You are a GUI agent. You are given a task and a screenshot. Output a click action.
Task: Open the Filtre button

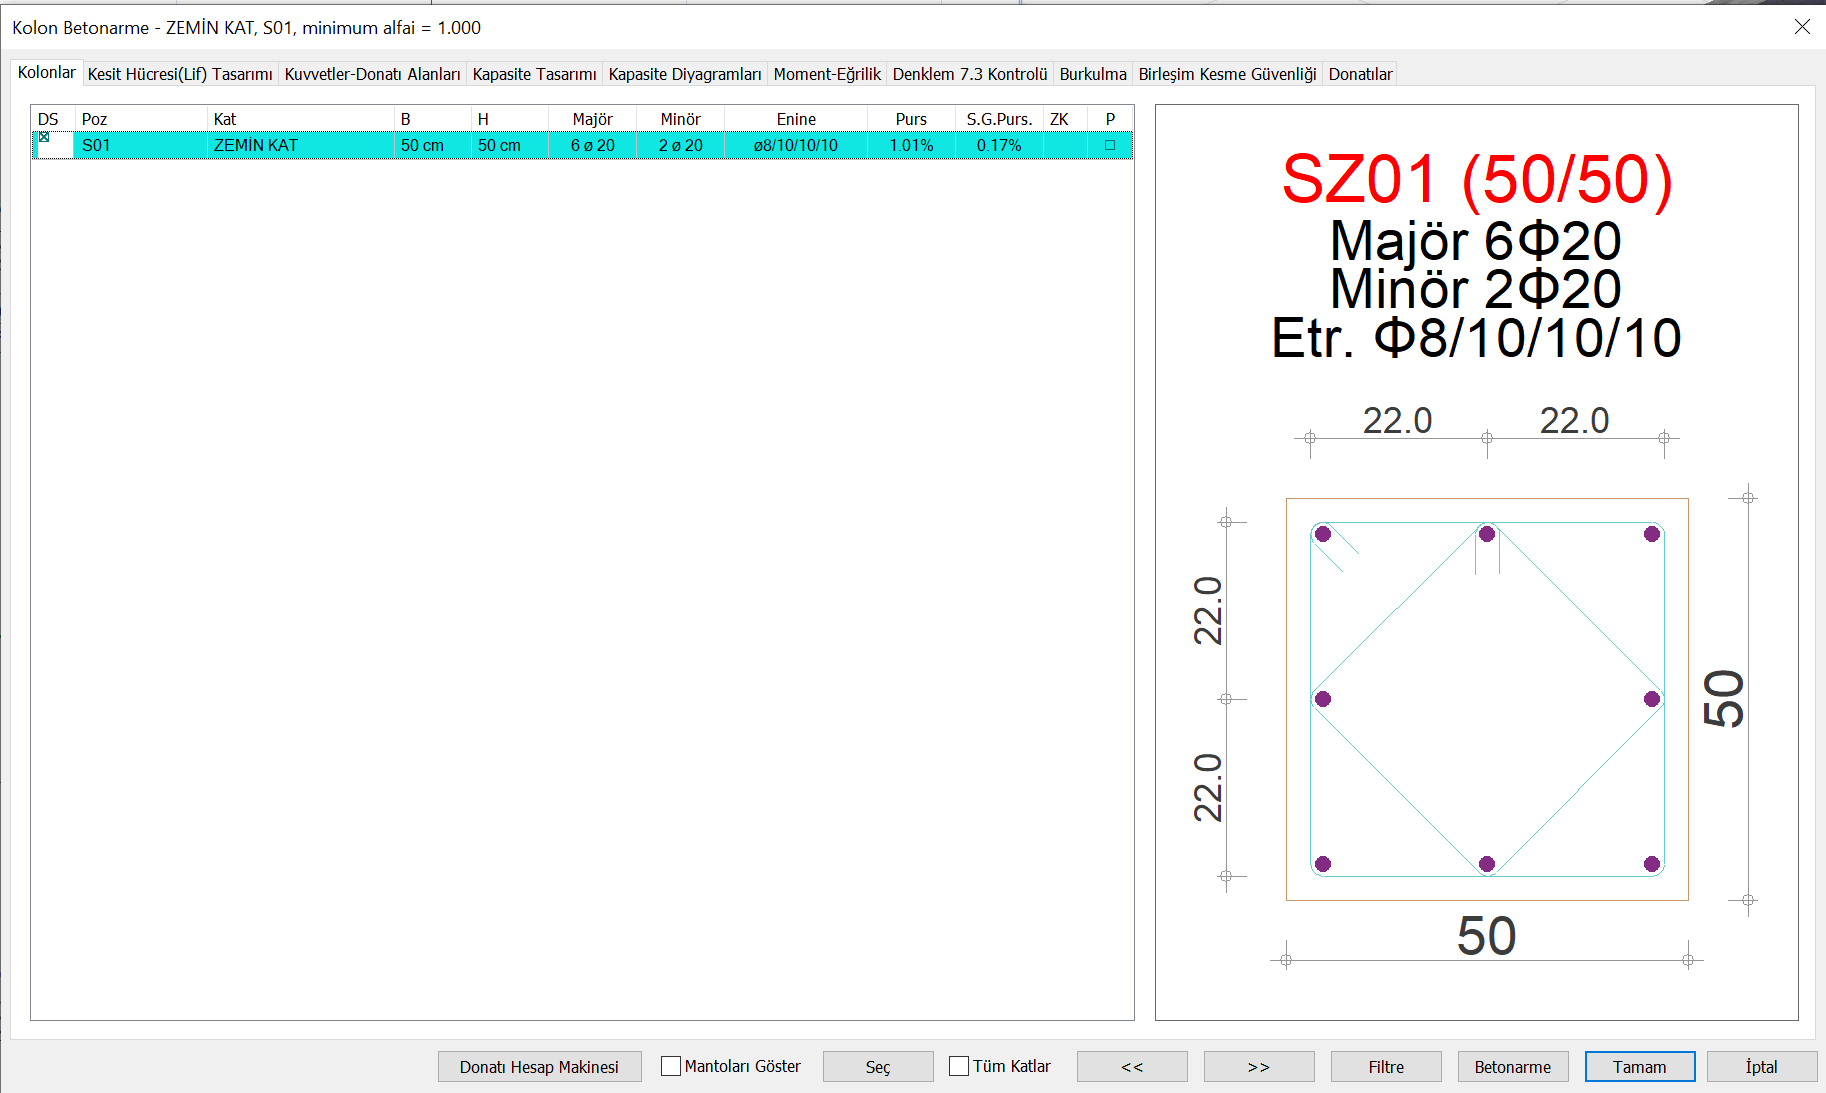(x=1386, y=1067)
